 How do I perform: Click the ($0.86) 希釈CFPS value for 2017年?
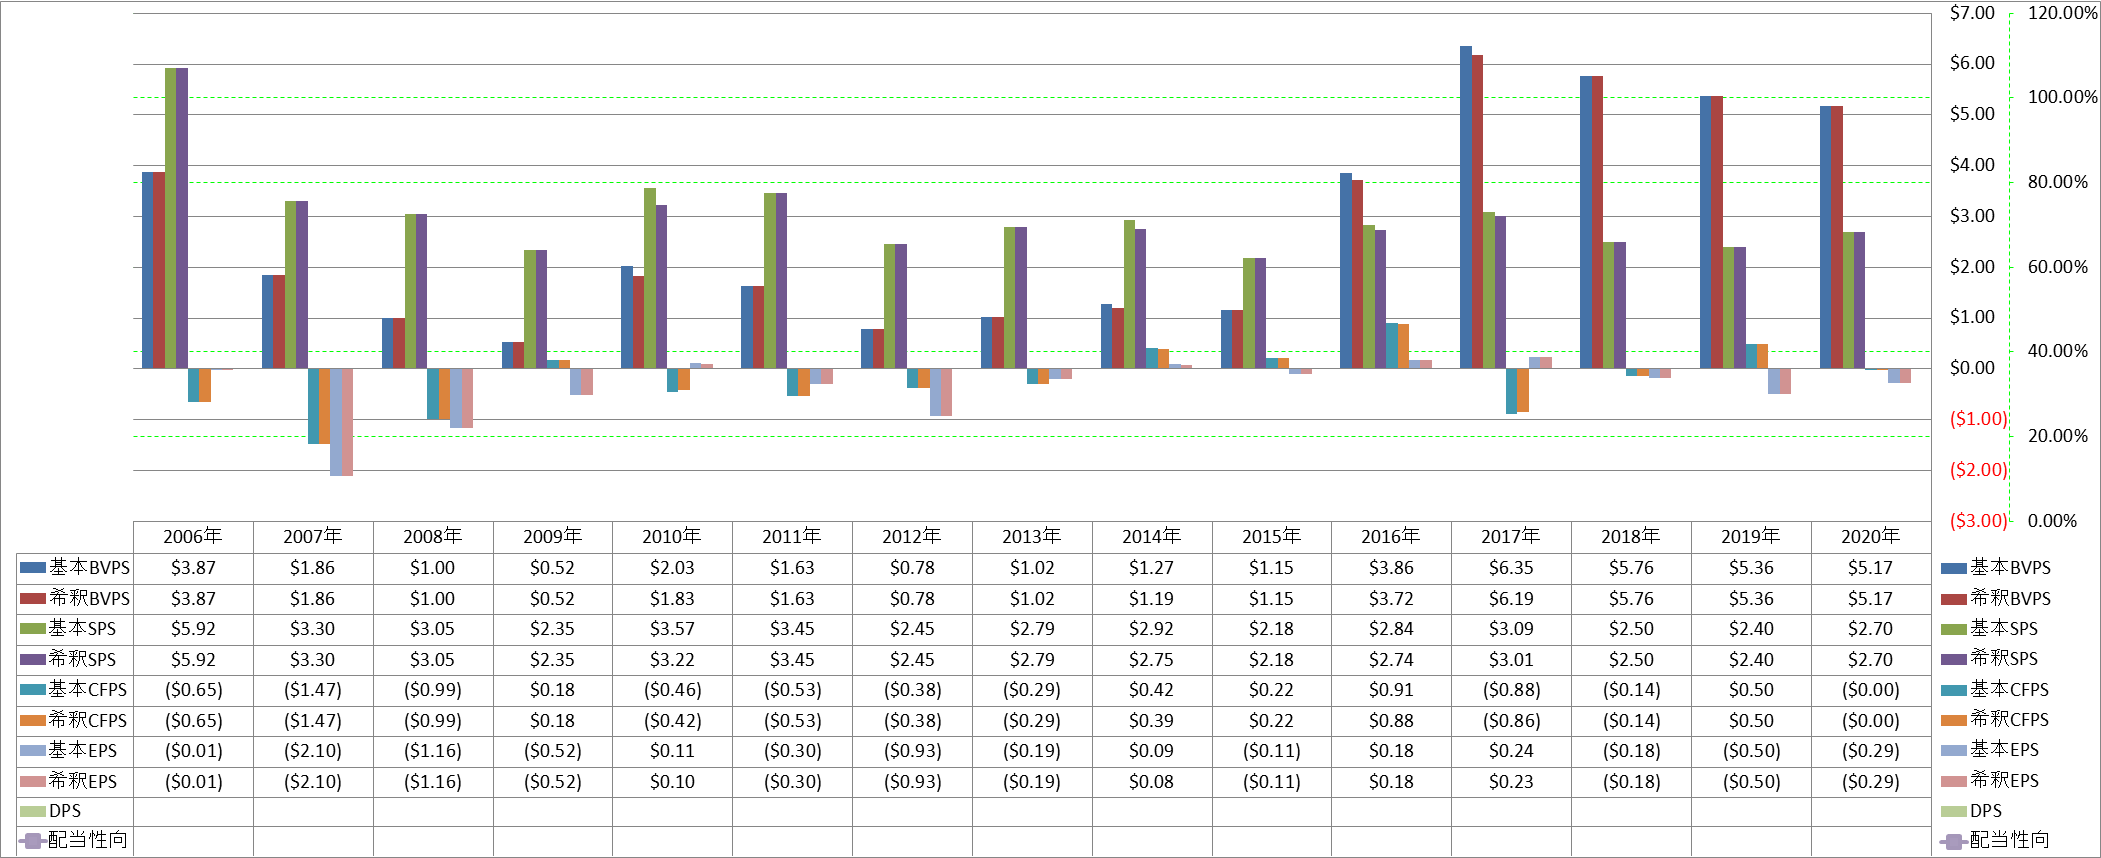point(1511,721)
